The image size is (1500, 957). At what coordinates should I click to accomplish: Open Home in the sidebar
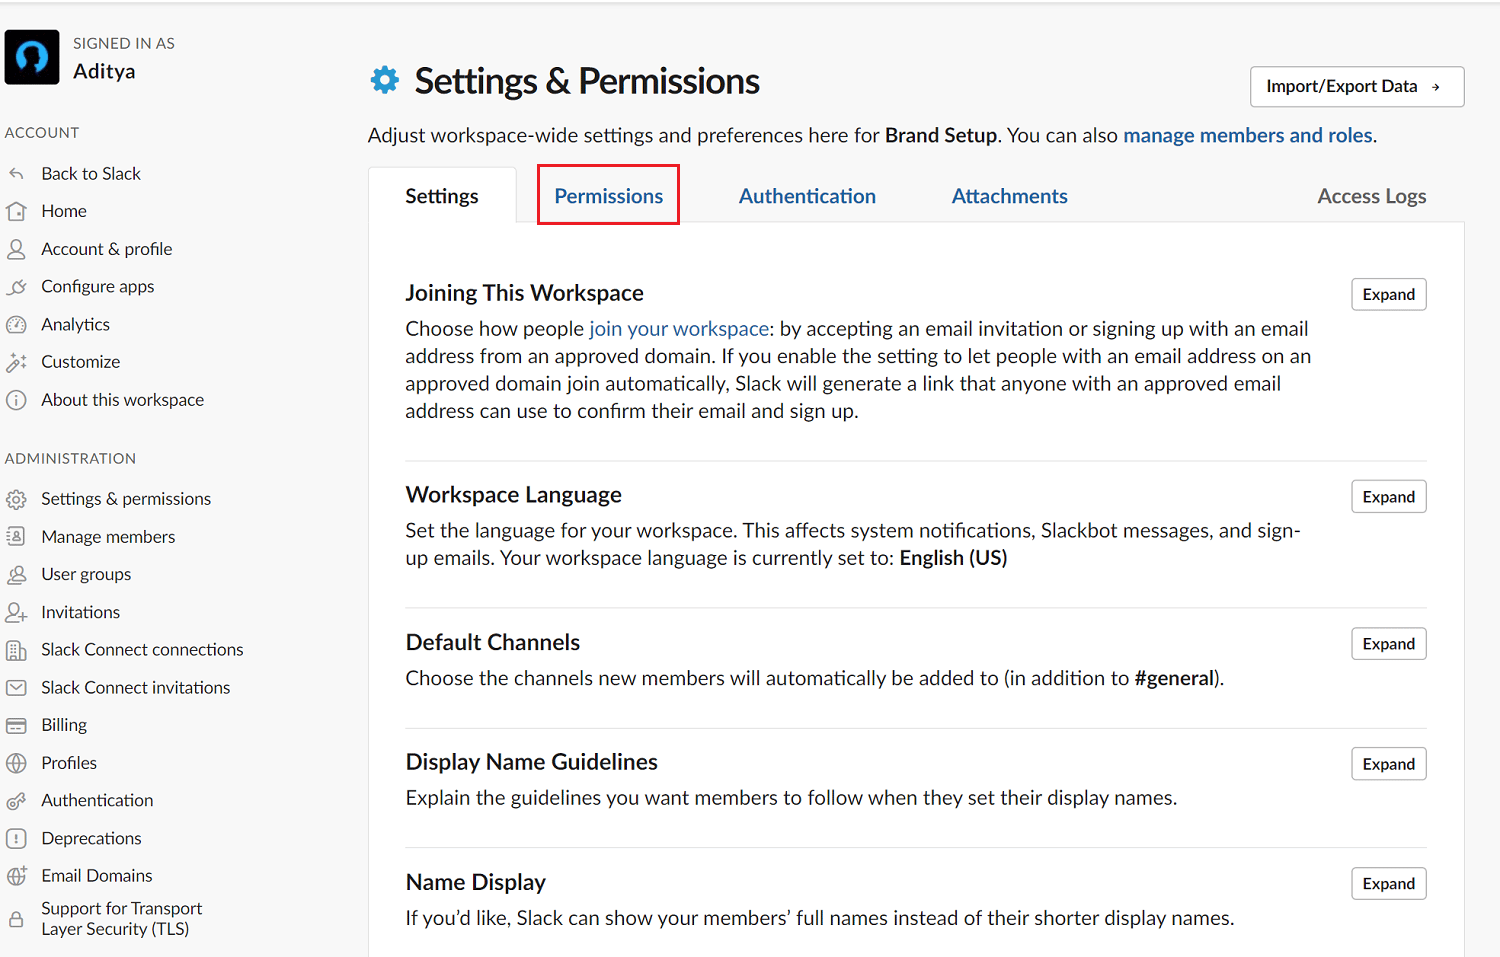pyautogui.click(x=64, y=211)
